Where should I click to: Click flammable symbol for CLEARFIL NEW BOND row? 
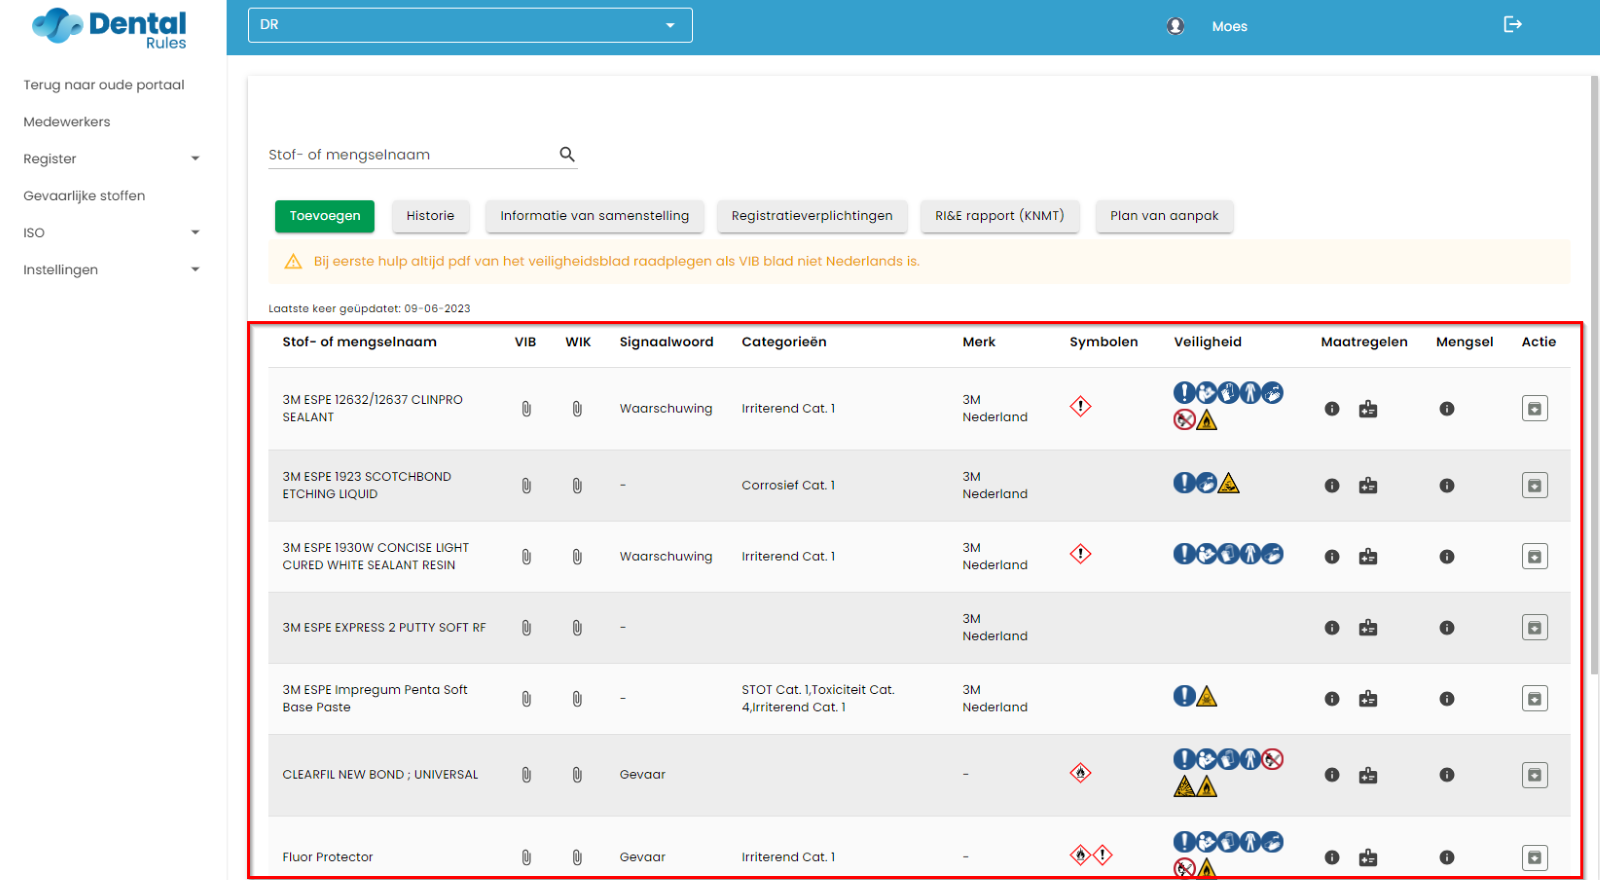[x=1081, y=773]
